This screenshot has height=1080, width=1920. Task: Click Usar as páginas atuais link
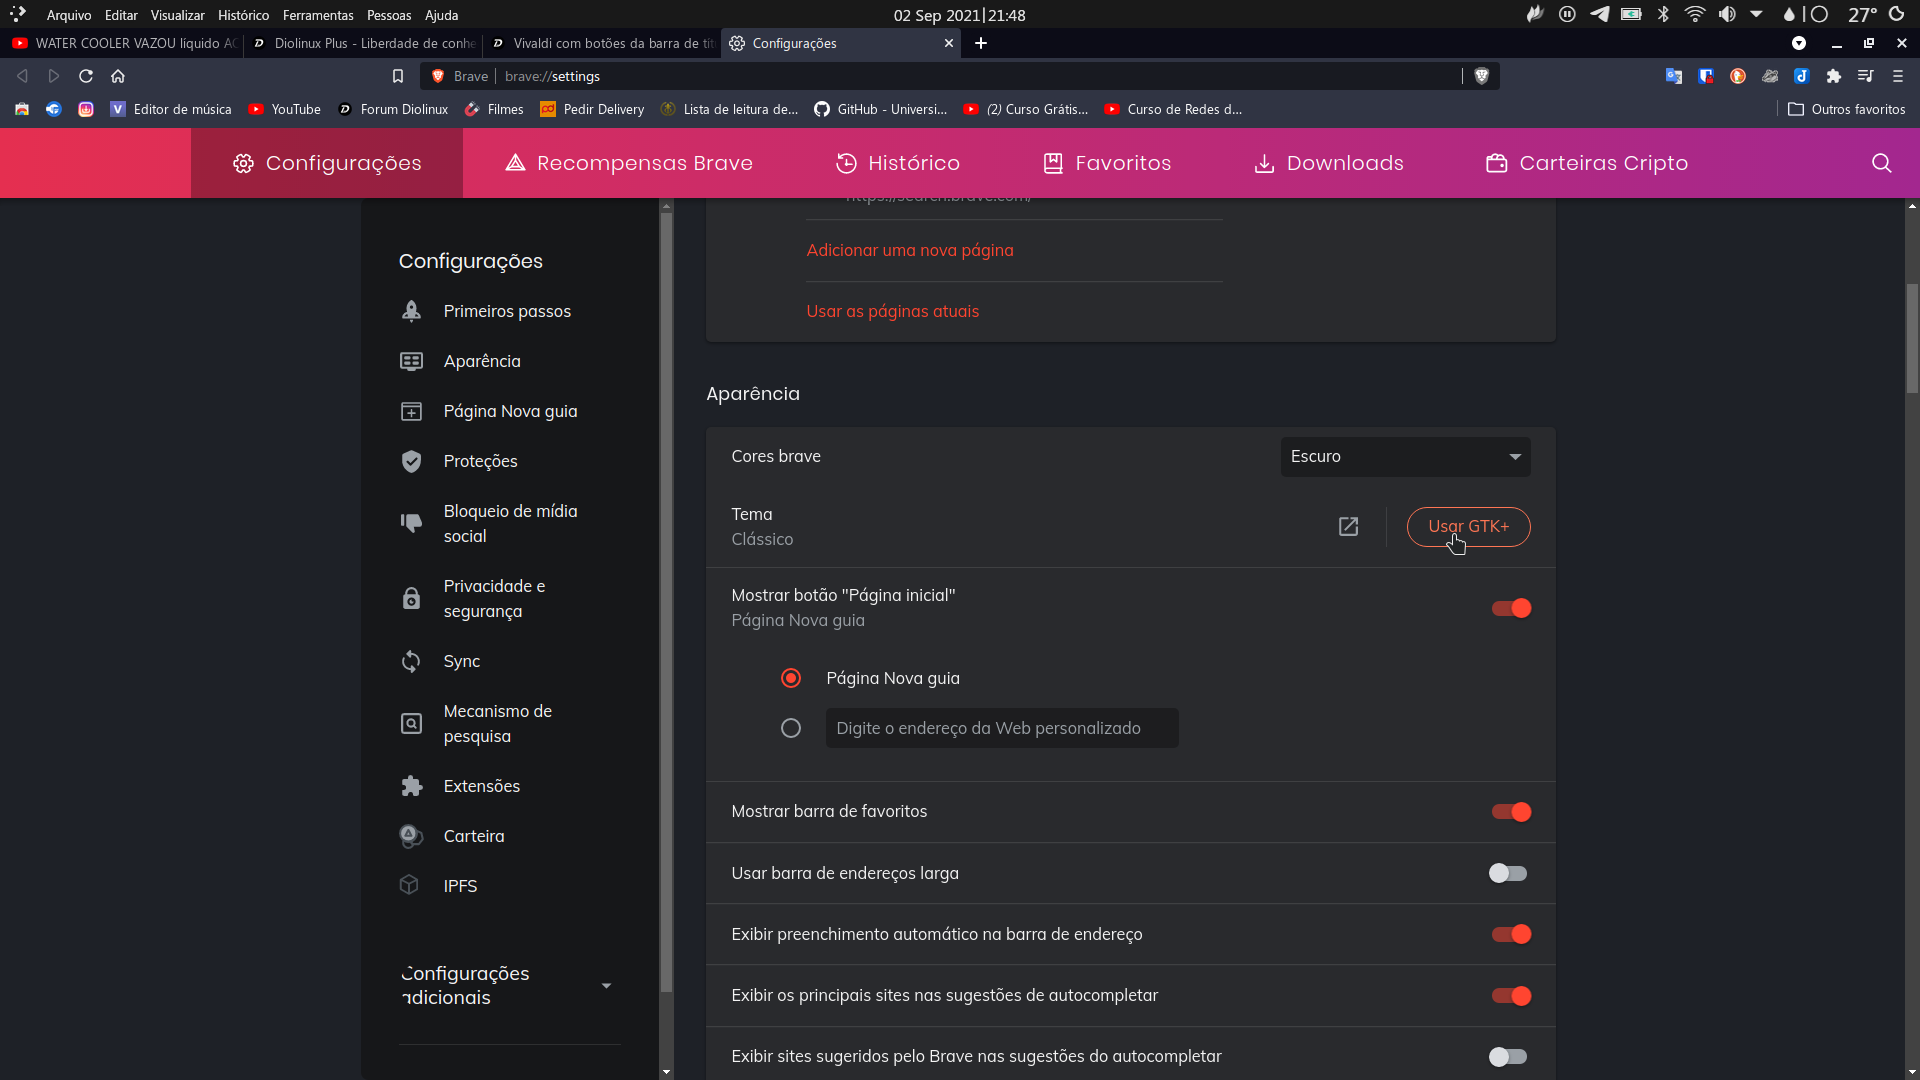(x=892, y=312)
